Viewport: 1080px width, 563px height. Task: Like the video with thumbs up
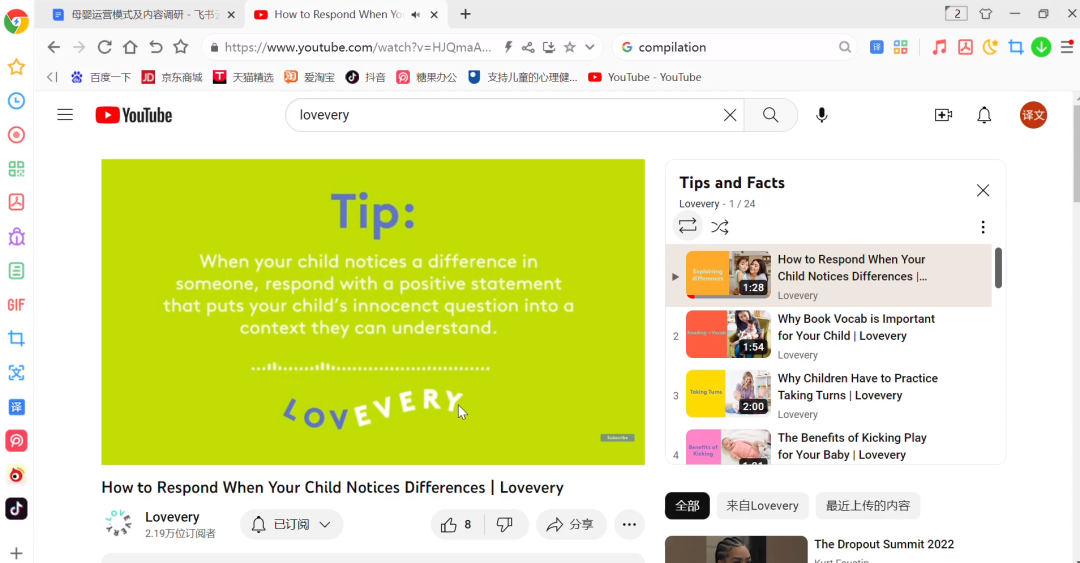pyautogui.click(x=456, y=524)
